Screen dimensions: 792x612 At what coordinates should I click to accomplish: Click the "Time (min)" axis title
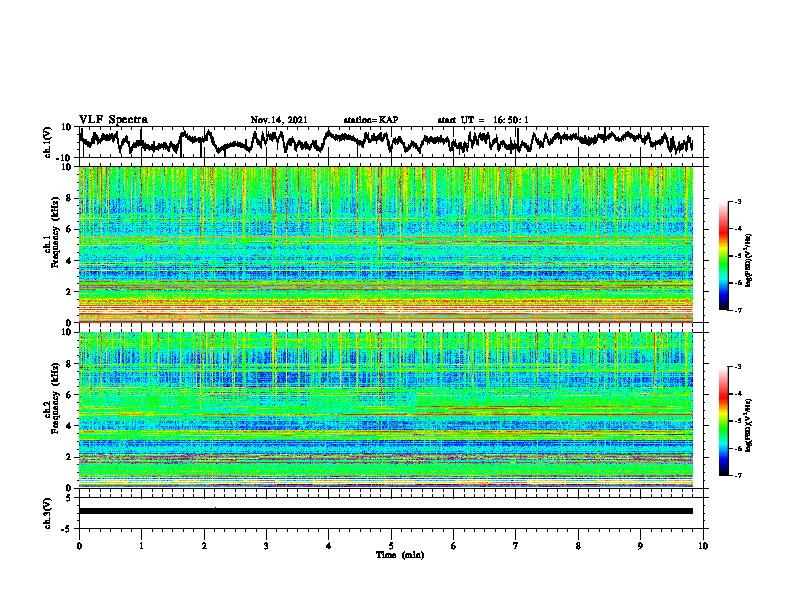point(400,555)
